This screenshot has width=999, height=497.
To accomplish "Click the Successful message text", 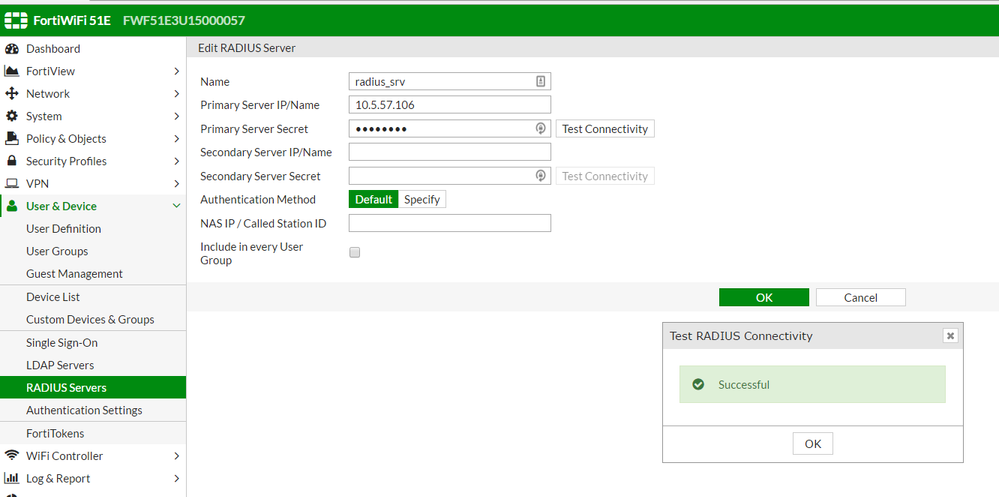I will (x=744, y=384).
